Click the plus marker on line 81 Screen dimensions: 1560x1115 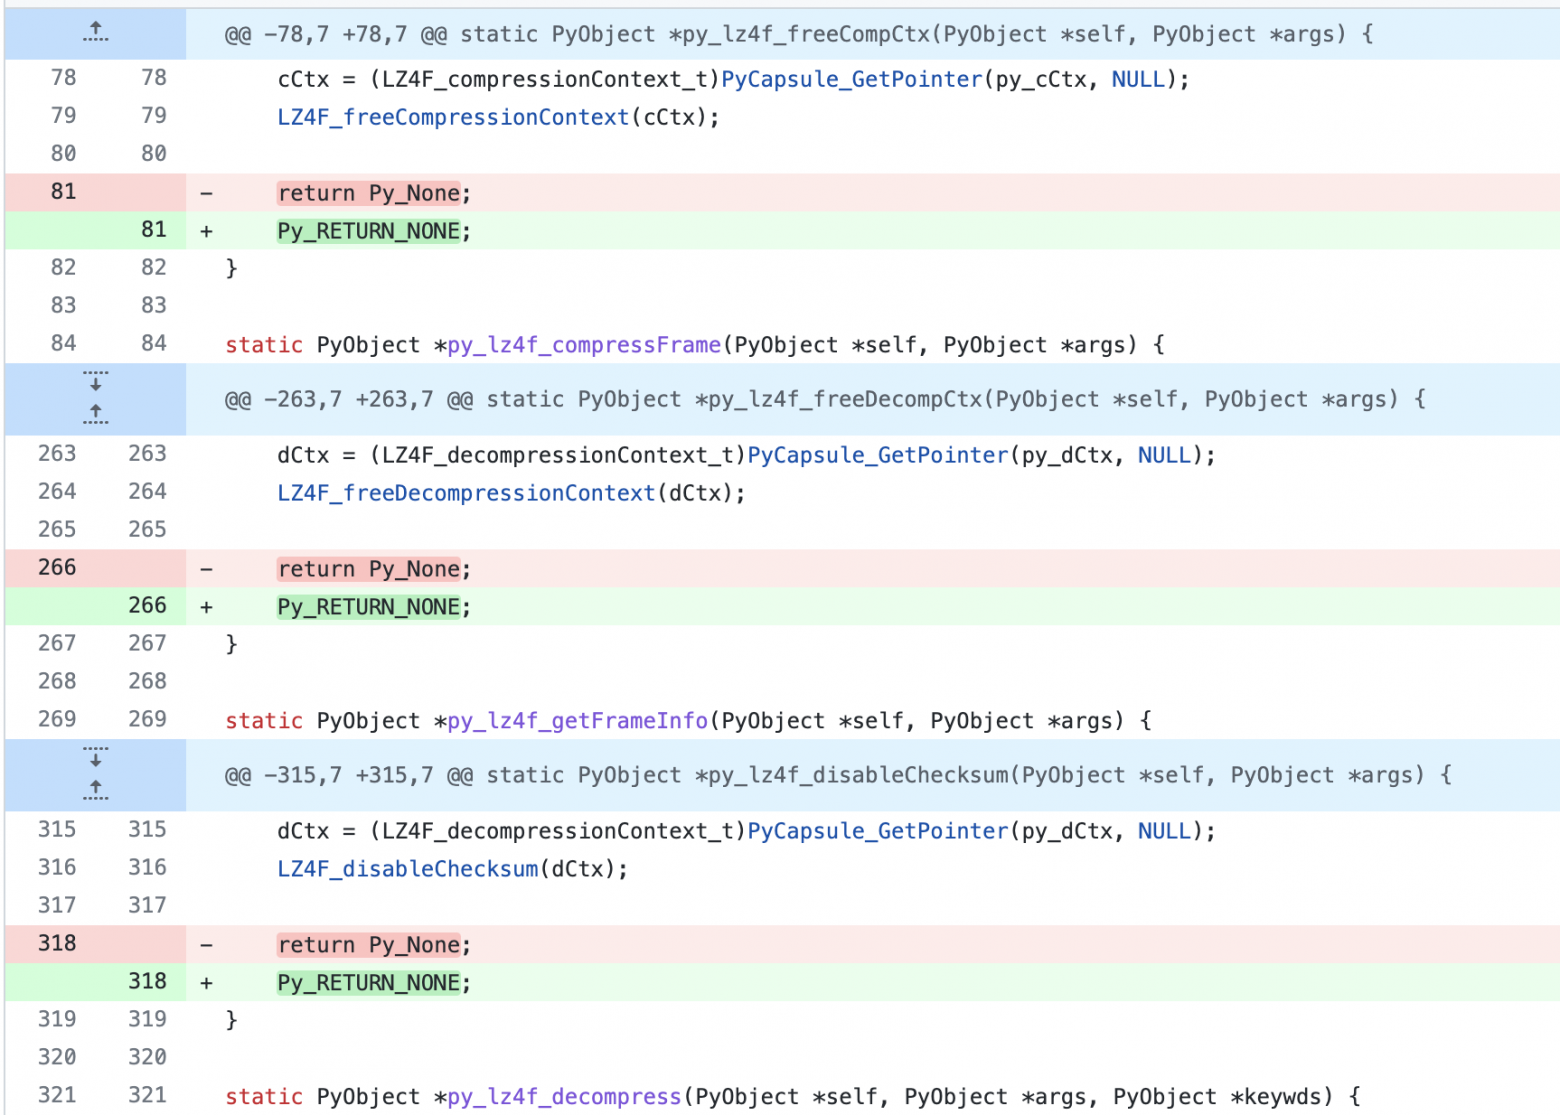[206, 231]
